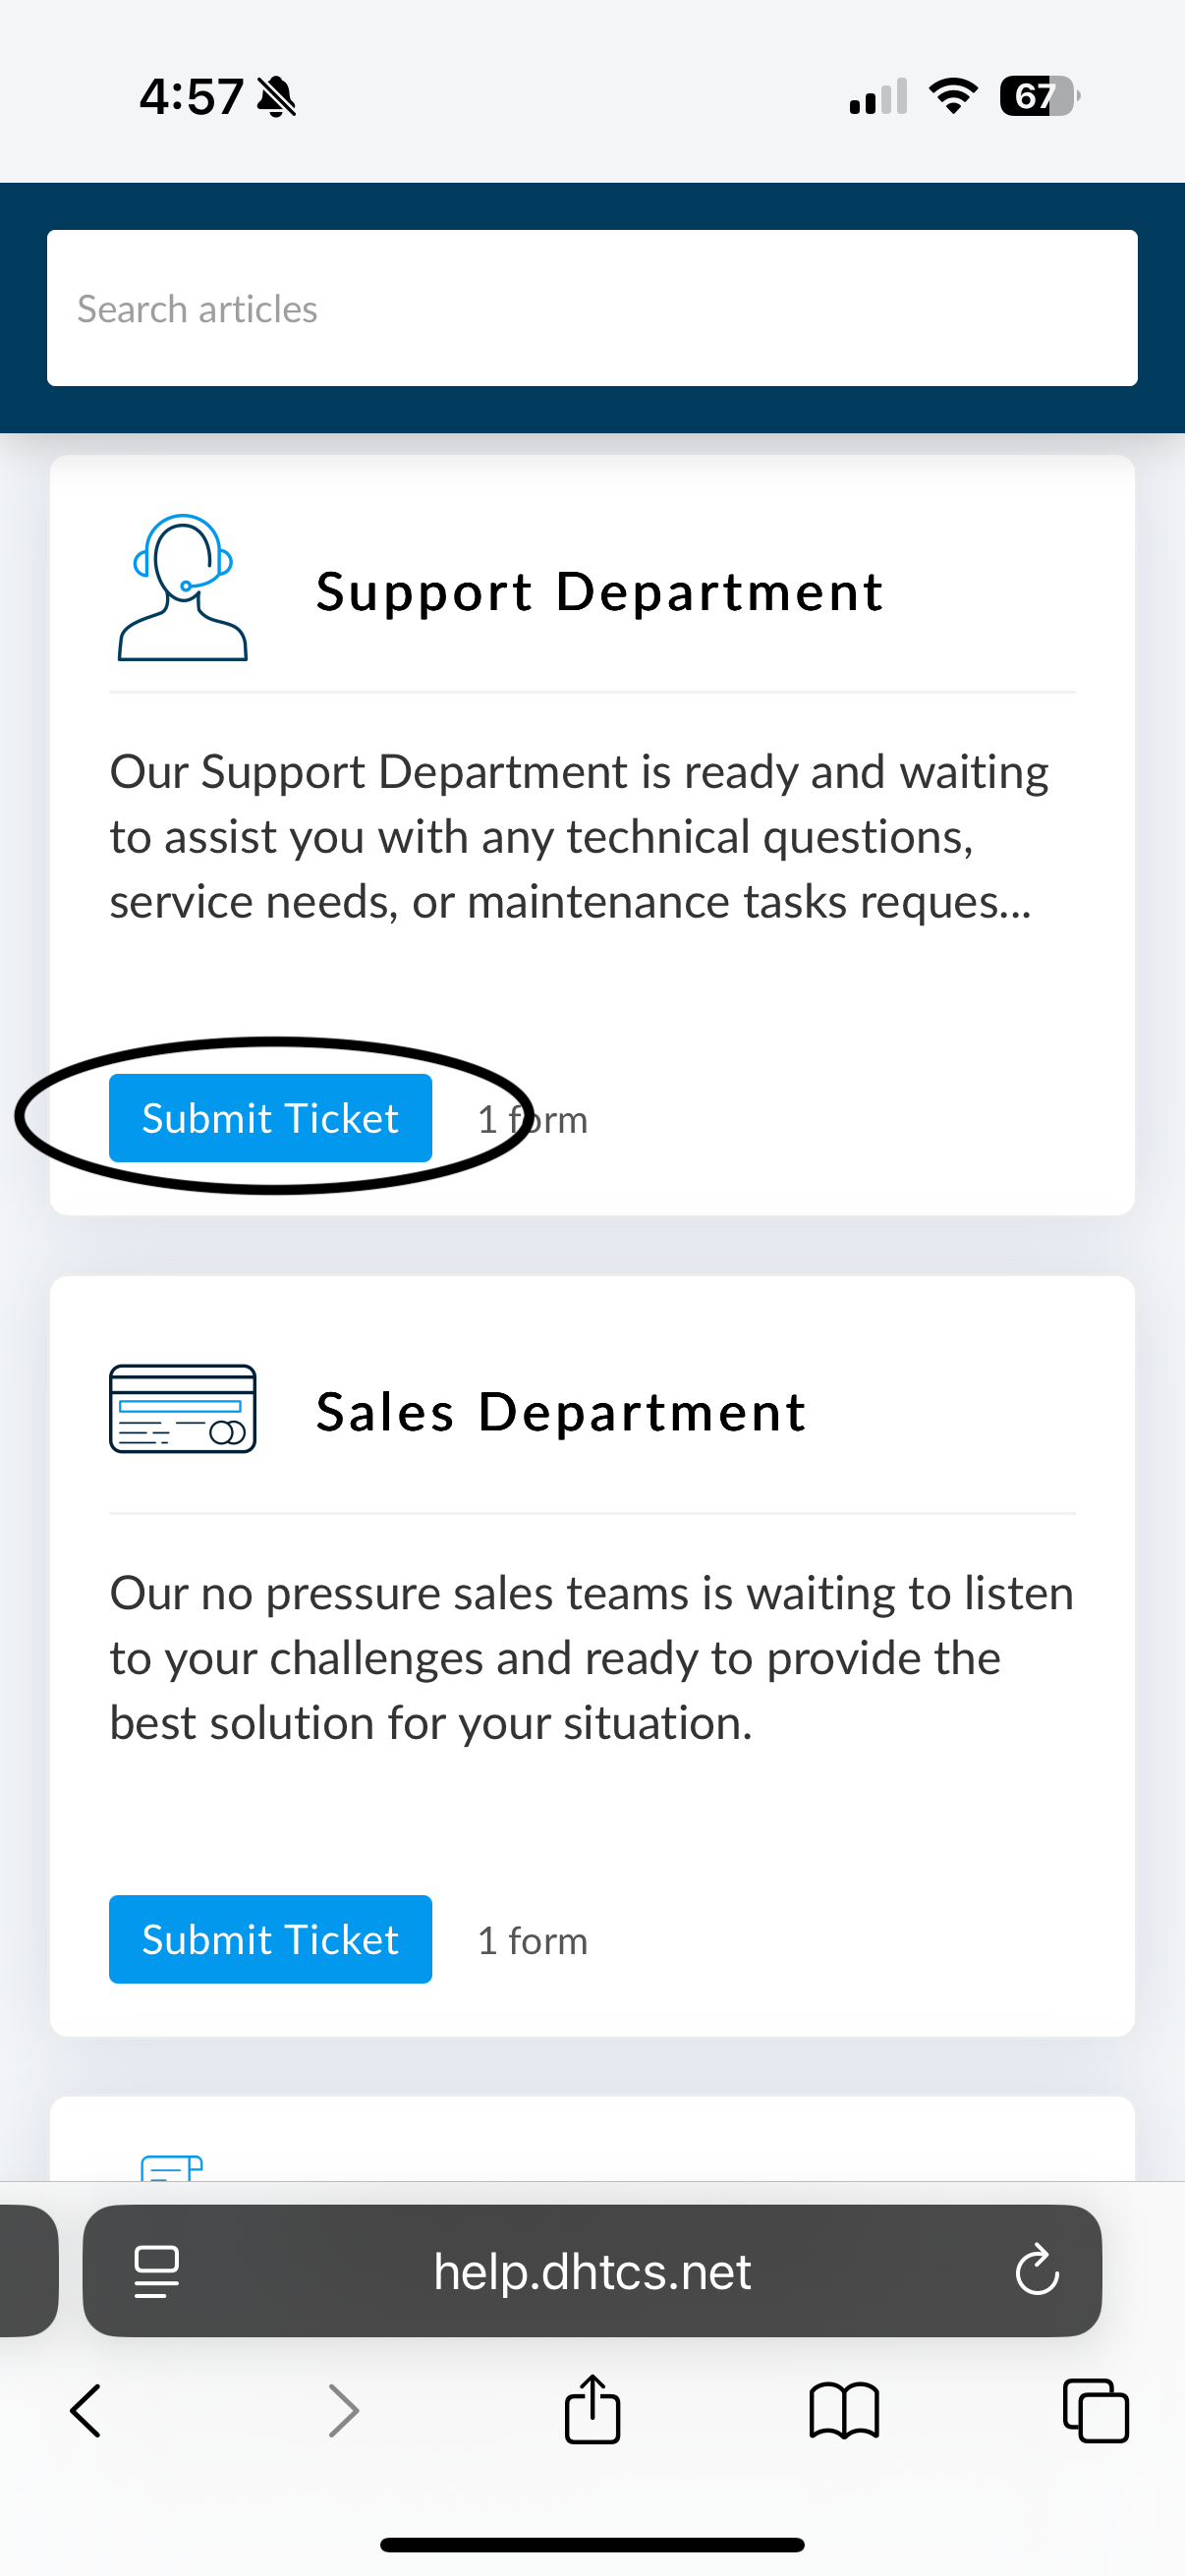Click the Sales Department description text
This screenshot has height=2576, width=1185.
[590, 1657]
